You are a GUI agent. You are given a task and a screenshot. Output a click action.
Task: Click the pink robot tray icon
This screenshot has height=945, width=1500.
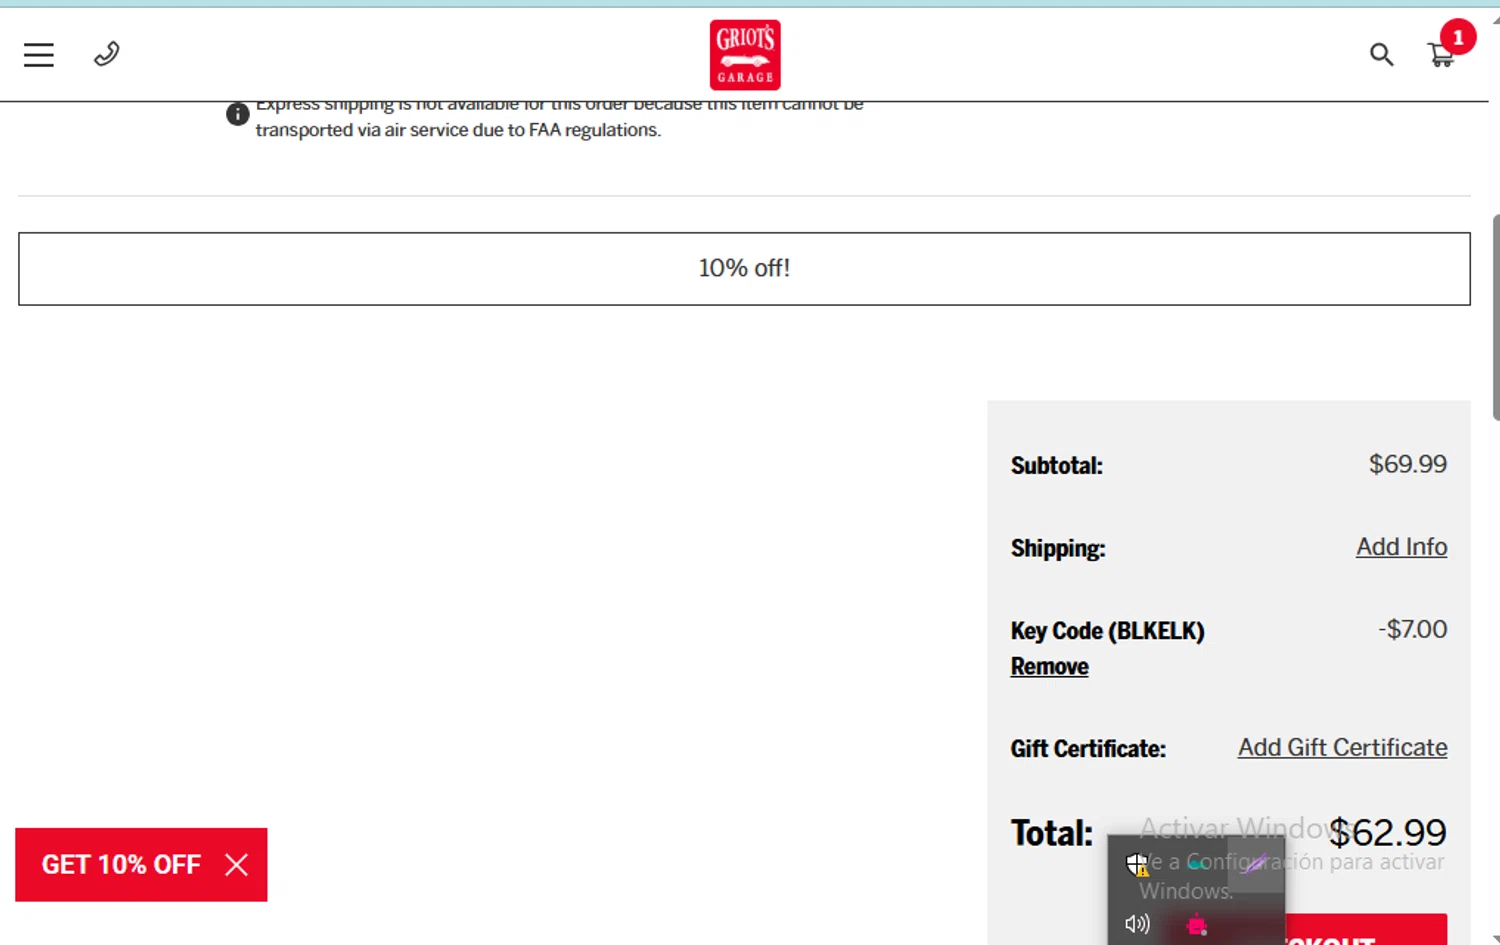coord(1197,925)
